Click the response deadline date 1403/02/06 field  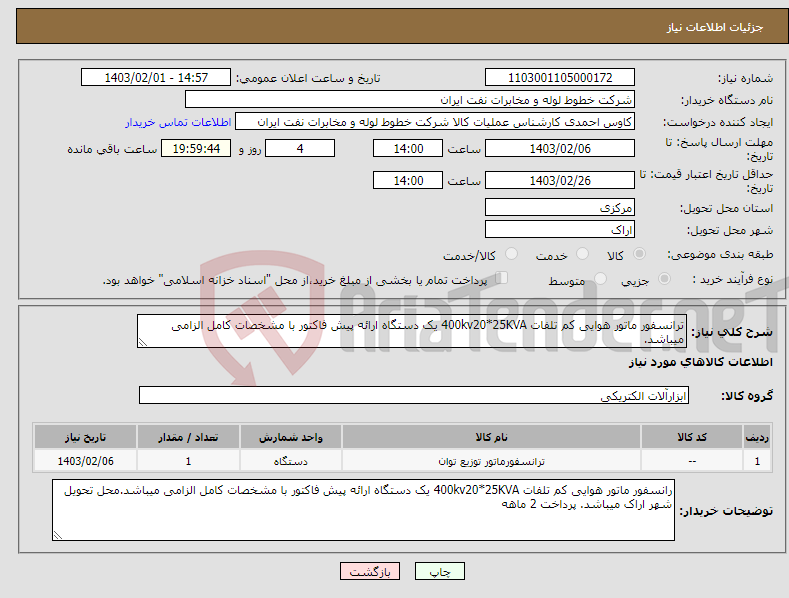pyautogui.click(x=560, y=148)
